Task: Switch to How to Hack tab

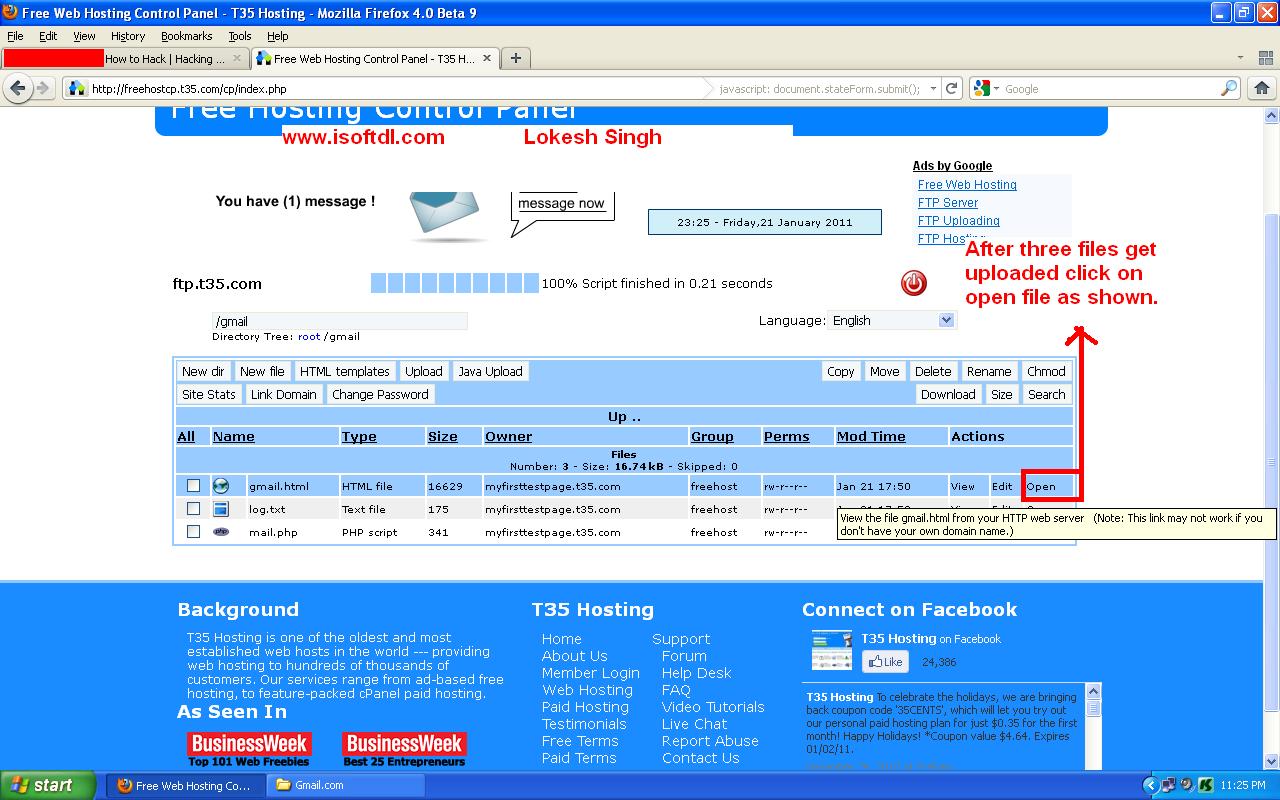Action: coord(125,58)
